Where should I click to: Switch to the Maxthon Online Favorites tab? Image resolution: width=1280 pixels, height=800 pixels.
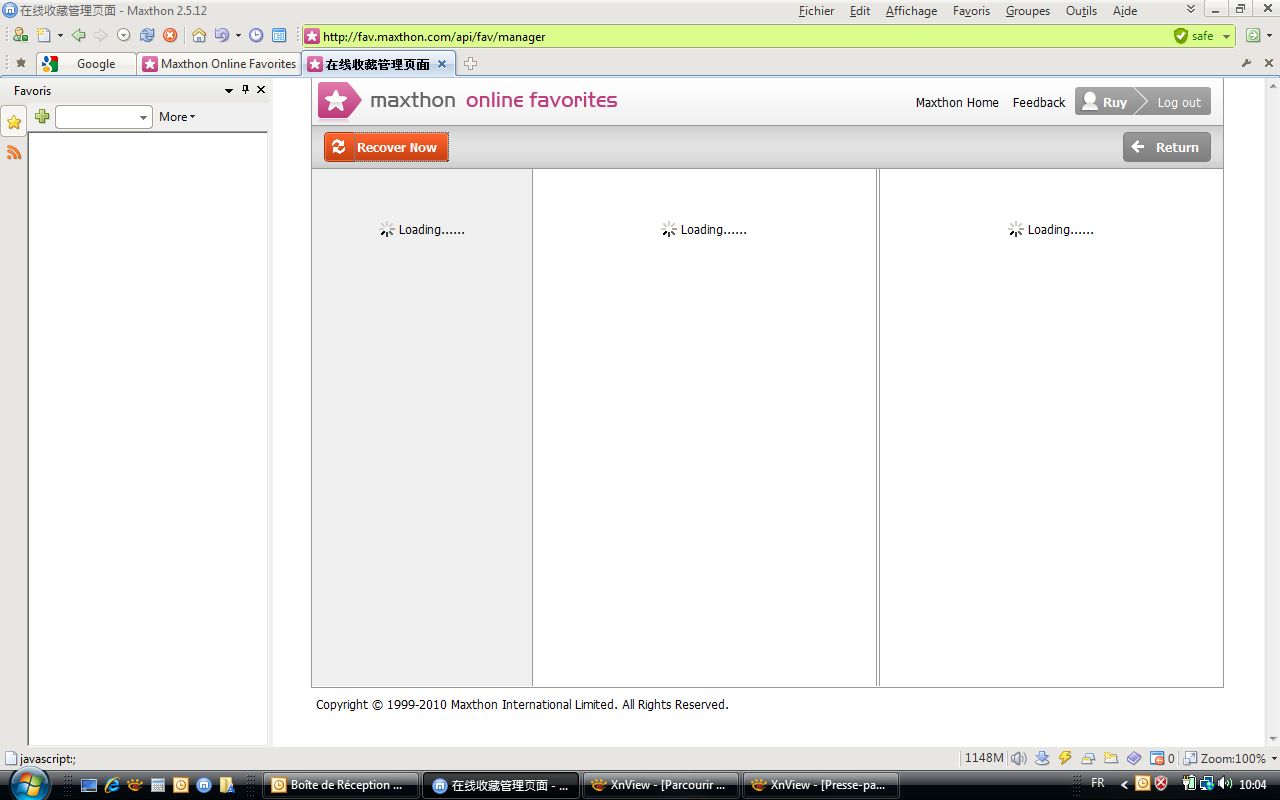219,63
